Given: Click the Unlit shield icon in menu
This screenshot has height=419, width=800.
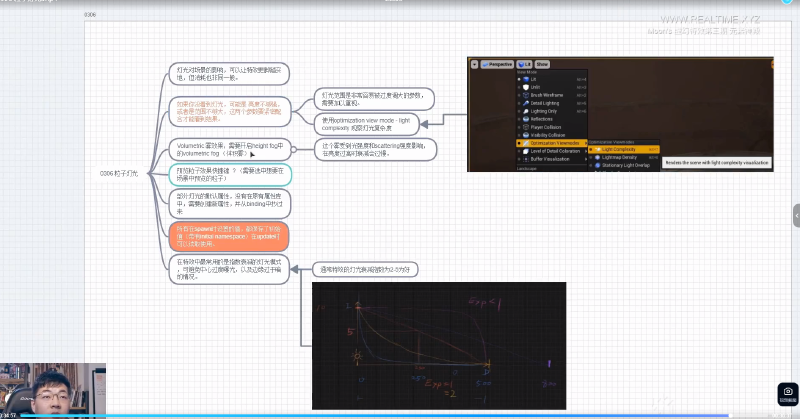Looking at the screenshot, I should 526,87.
